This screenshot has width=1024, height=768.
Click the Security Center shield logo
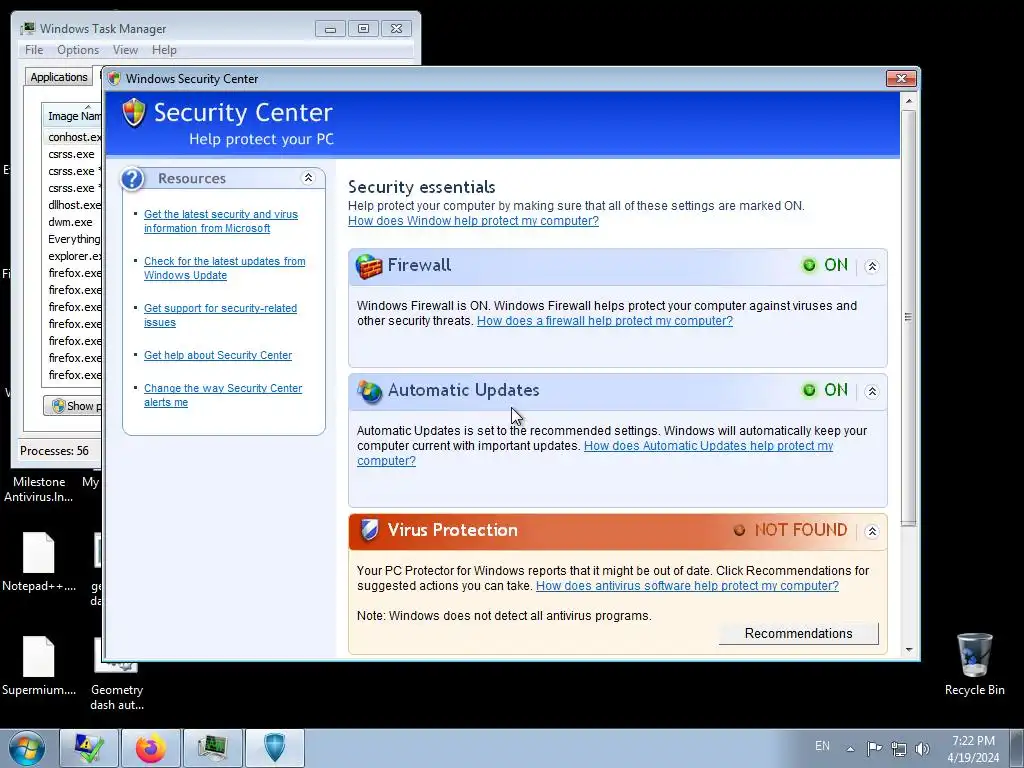point(134,113)
